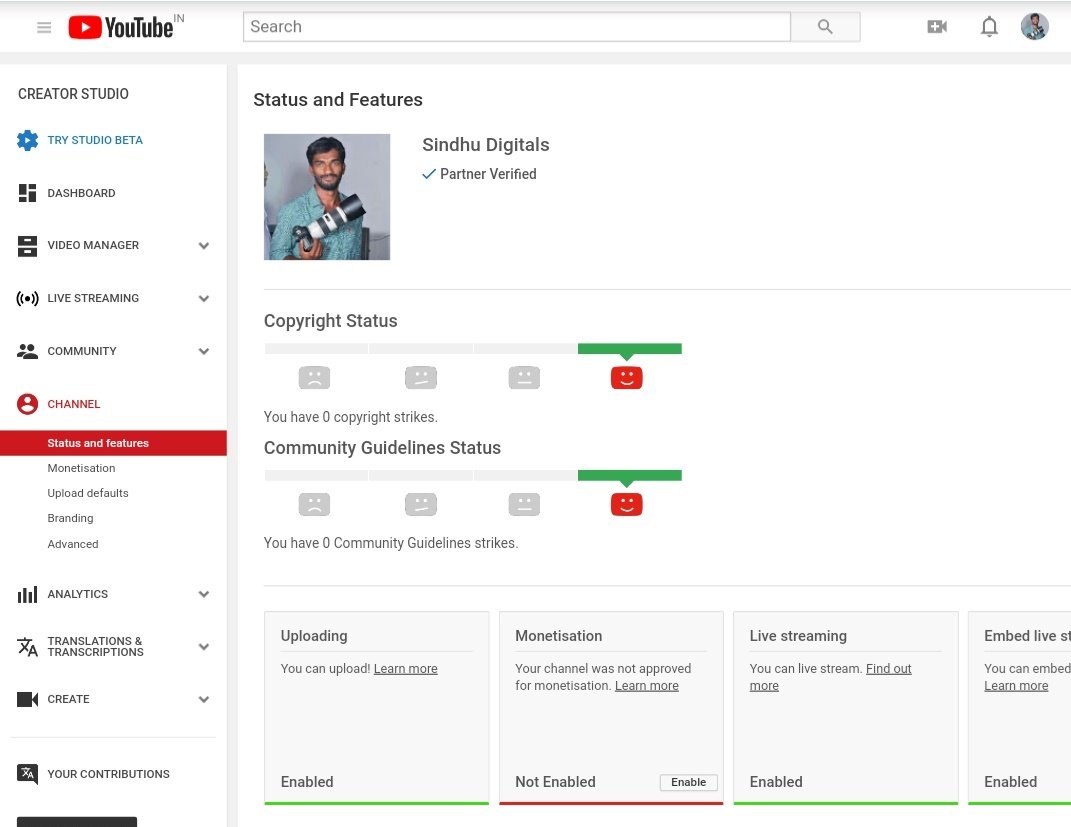Screen dimensions: 1071x827
Task: Click the green Community Guidelines bar segment
Action: pyautogui.click(x=630, y=475)
